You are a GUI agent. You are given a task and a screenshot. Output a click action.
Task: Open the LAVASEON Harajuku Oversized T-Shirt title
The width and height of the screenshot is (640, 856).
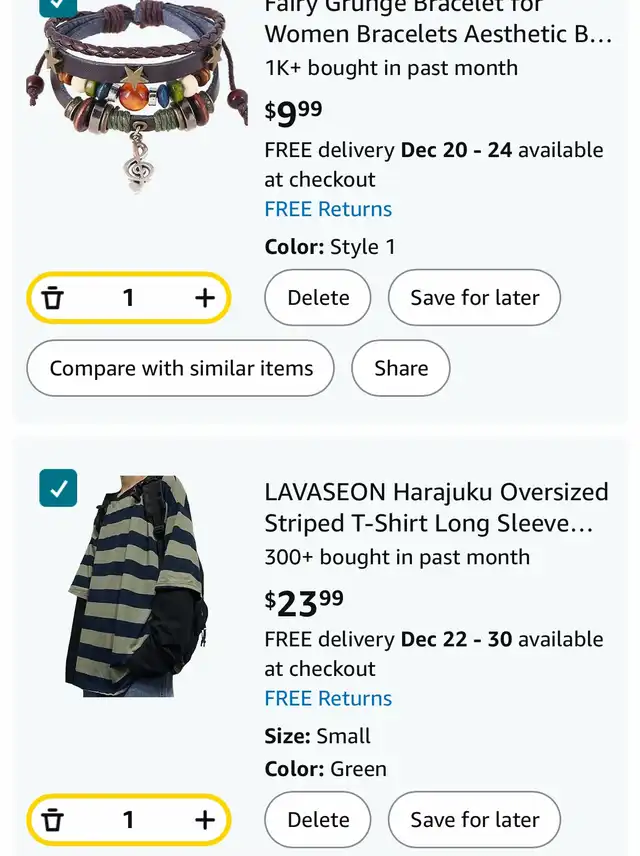(436, 507)
